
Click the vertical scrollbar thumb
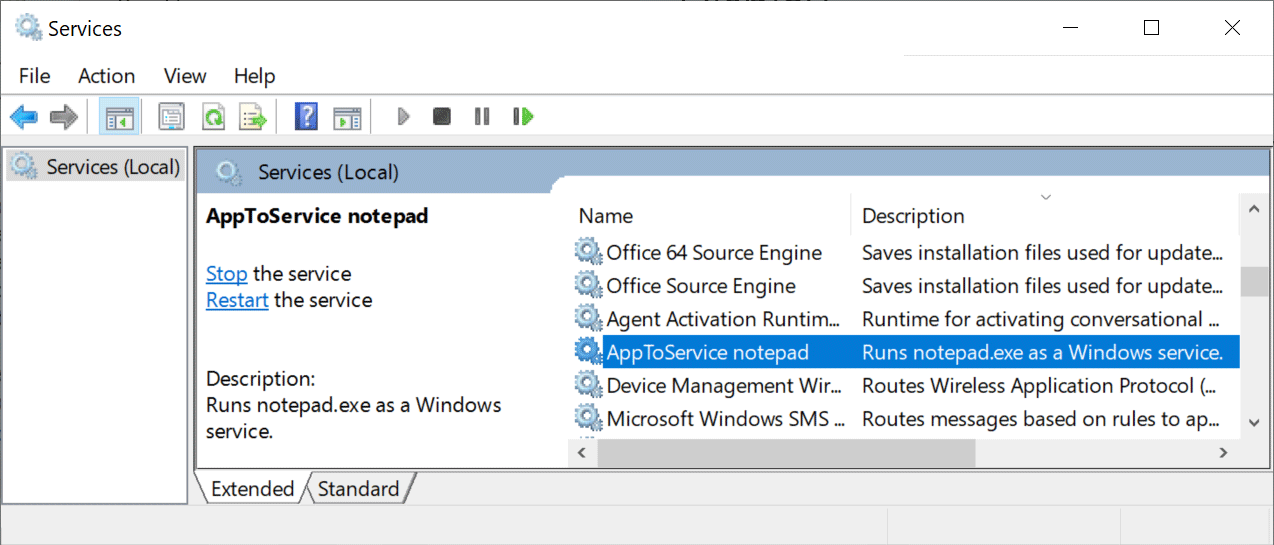1253,281
